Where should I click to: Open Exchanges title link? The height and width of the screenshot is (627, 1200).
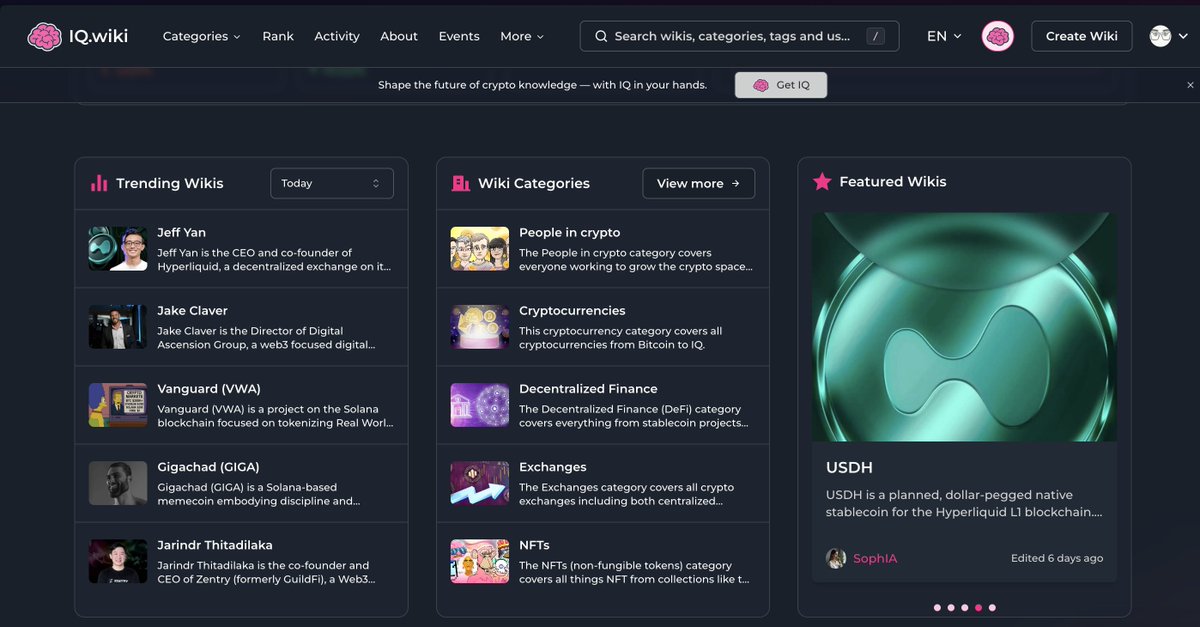click(553, 466)
